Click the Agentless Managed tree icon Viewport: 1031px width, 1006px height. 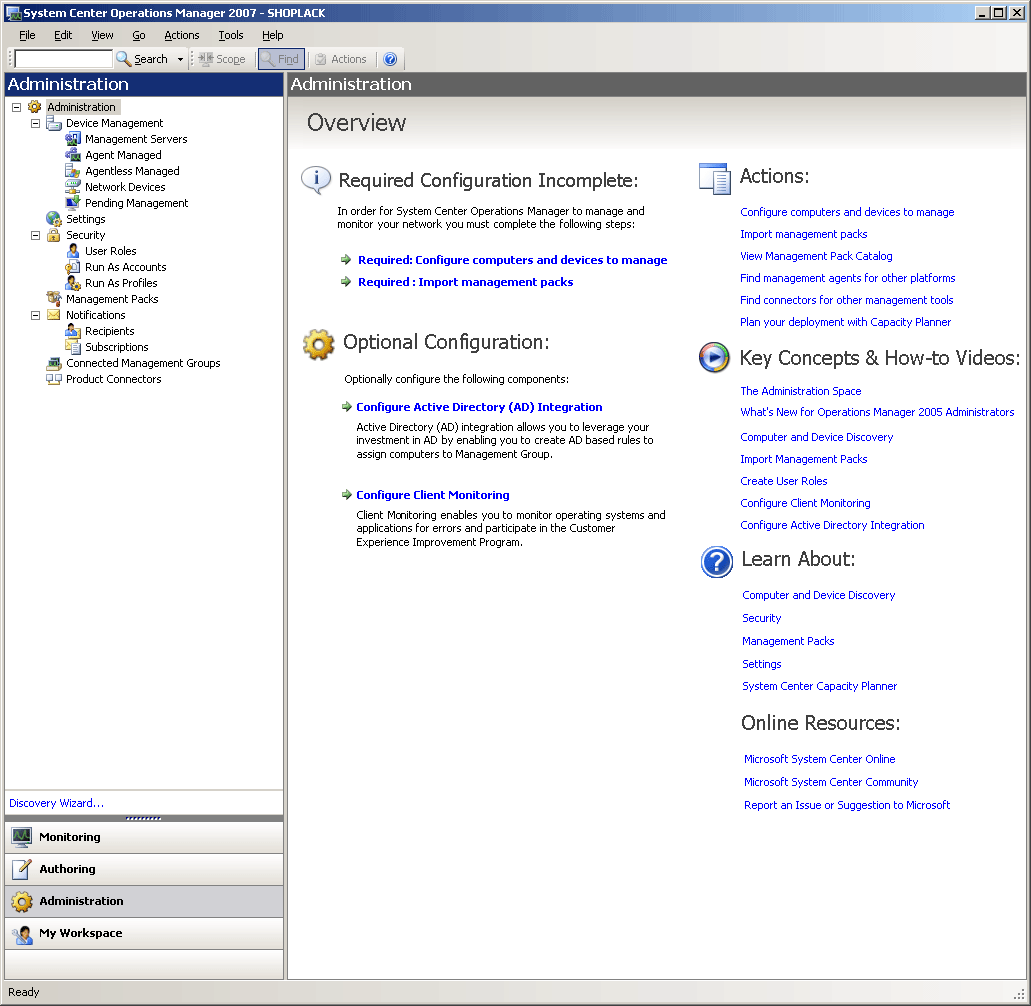pyautogui.click(x=72, y=171)
